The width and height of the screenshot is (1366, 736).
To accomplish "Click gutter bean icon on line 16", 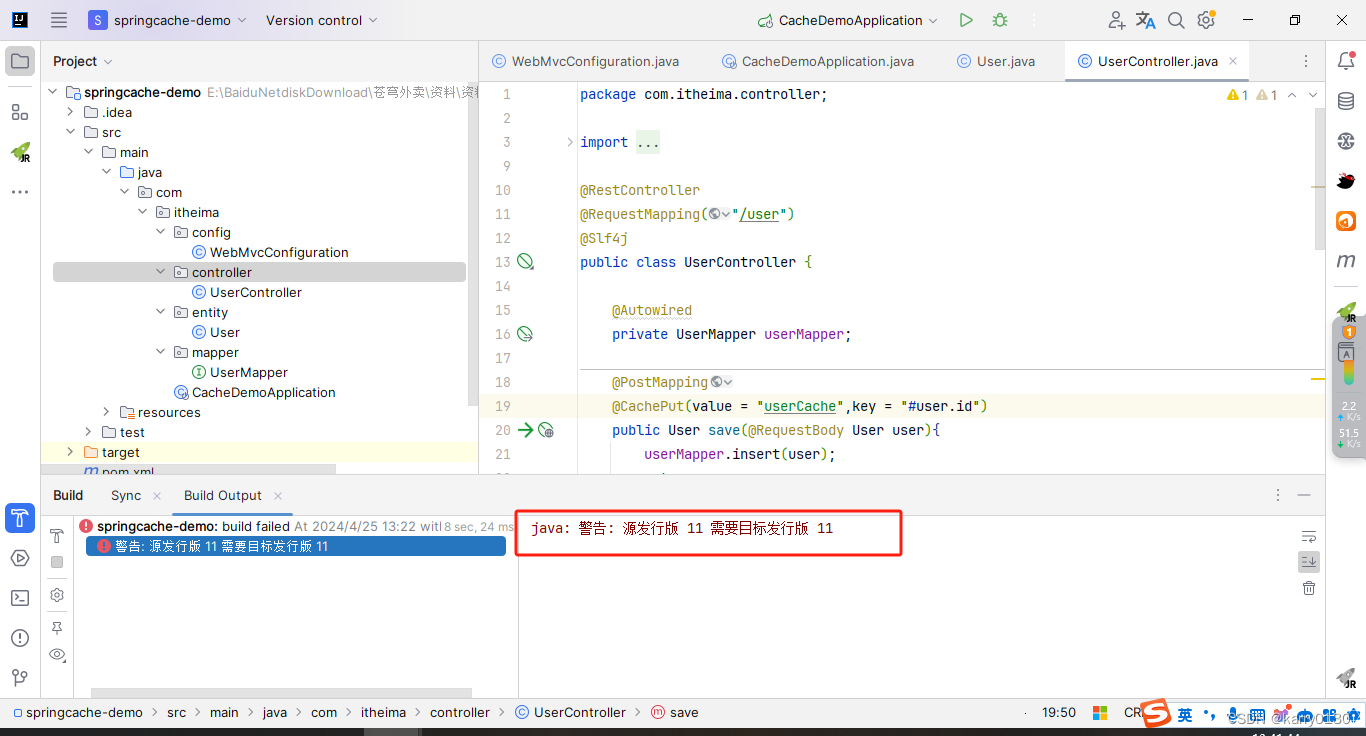I will pos(525,334).
